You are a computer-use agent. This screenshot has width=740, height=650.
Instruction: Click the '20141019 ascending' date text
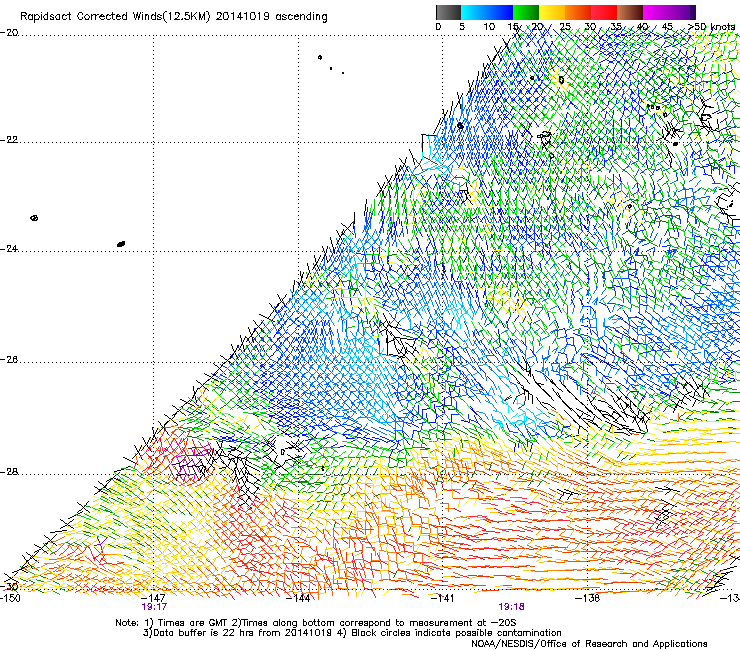(271, 17)
